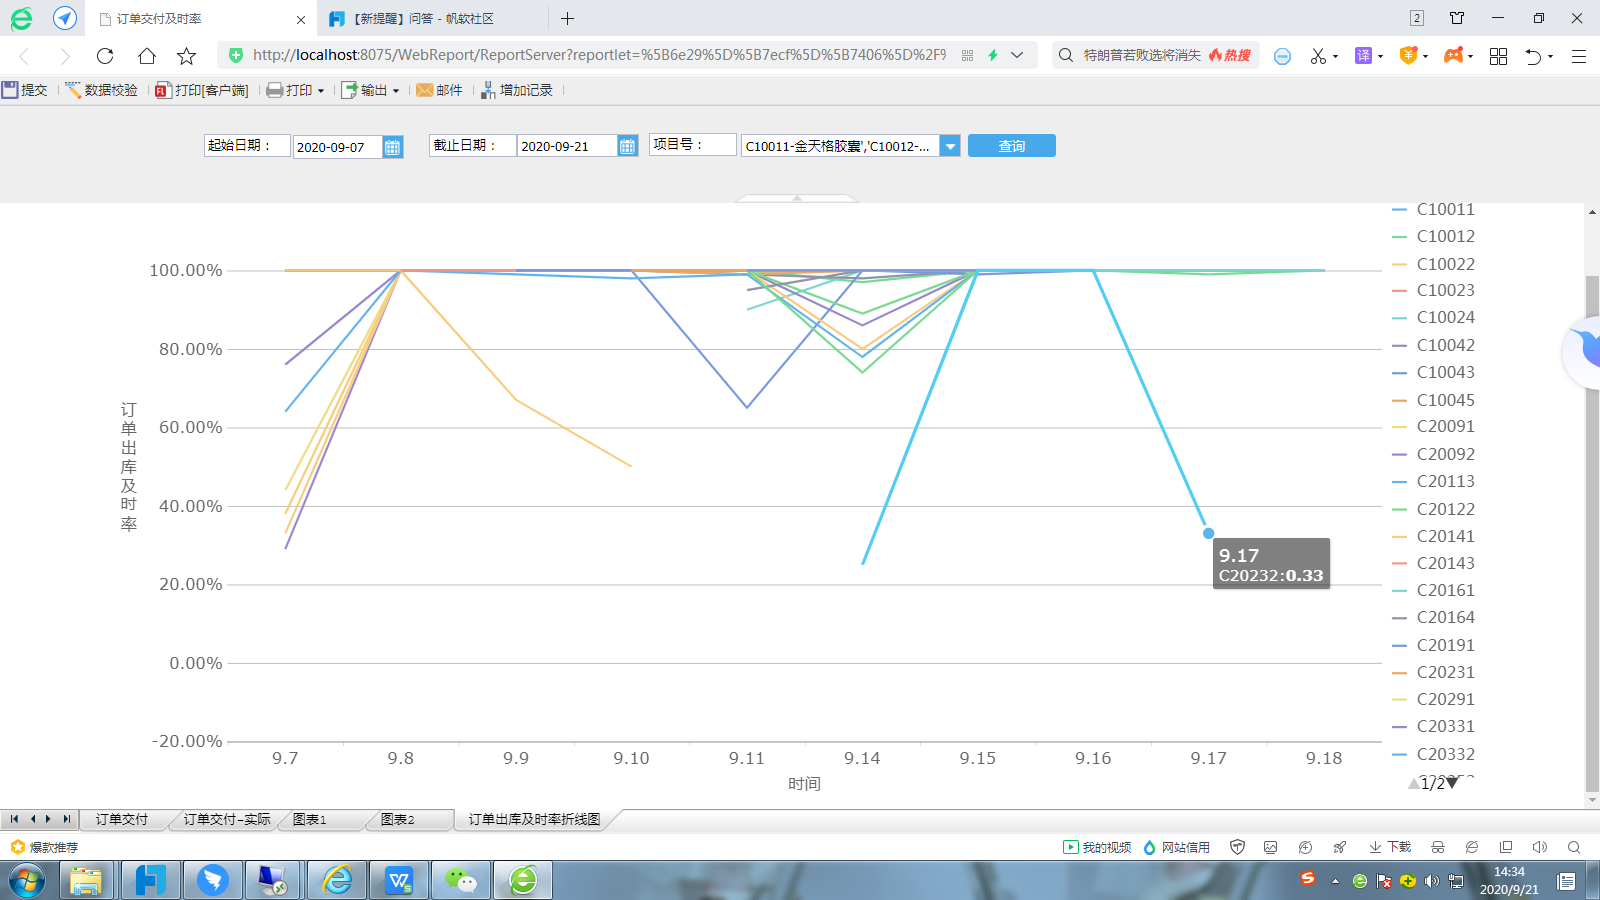Open 我的视频 in status bar

[x=1097, y=847]
